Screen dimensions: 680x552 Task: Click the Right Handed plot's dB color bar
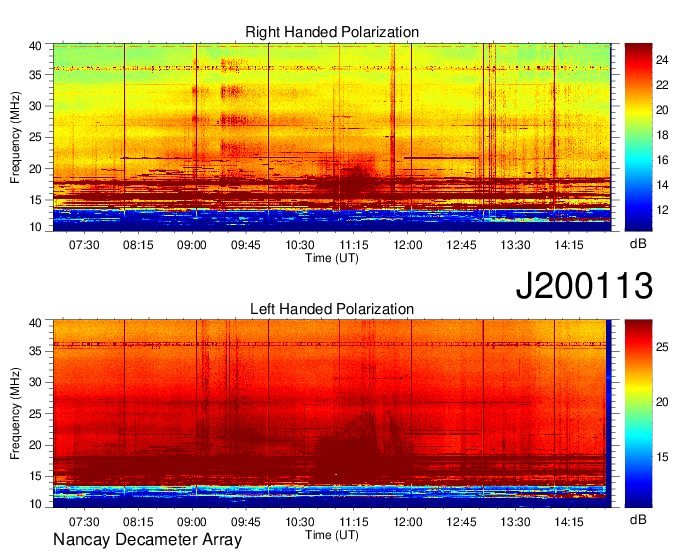click(638, 137)
